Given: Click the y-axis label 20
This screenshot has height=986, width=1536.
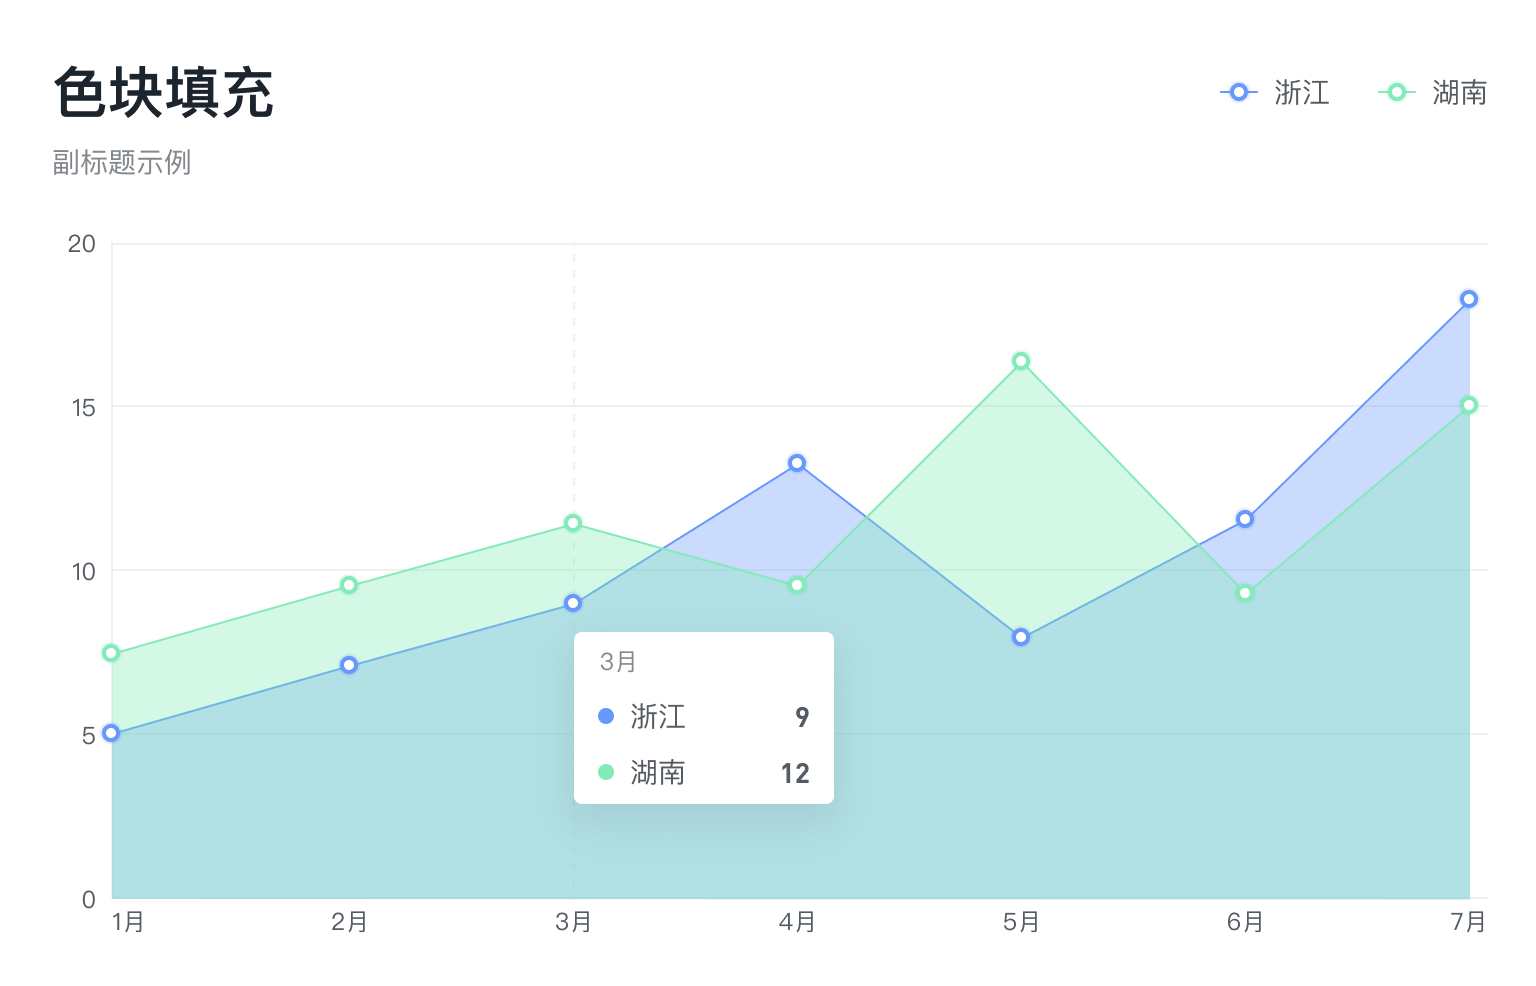Looking at the screenshot, I should (x=82, y=244).
